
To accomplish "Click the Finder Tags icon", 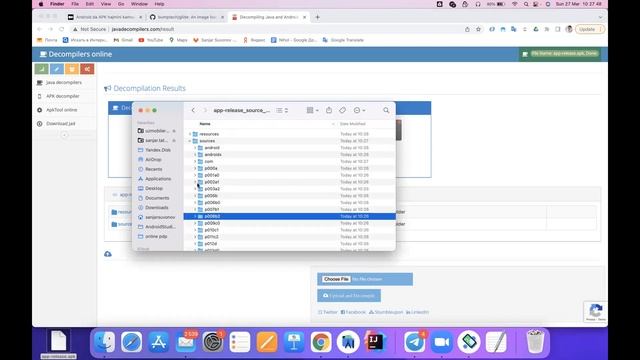I will click(342, 110).
